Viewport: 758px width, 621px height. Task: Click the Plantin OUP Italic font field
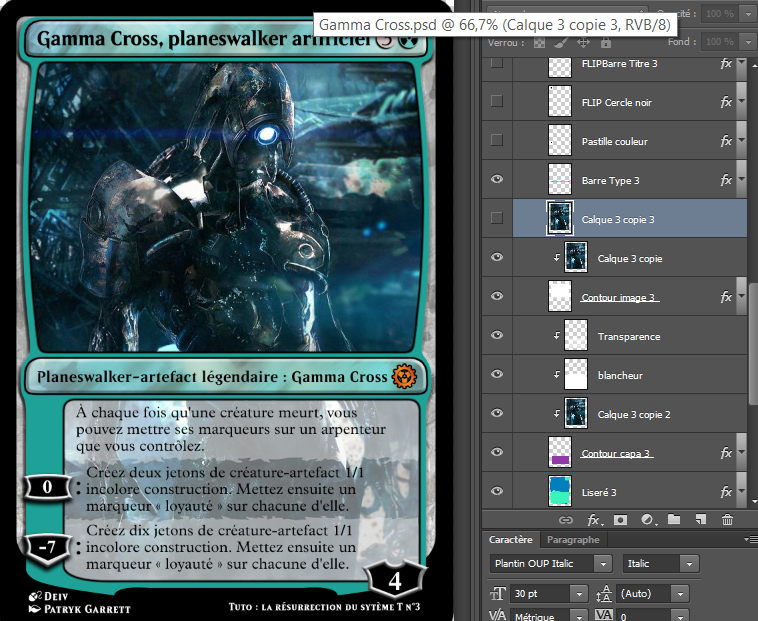tap(542, 564)
